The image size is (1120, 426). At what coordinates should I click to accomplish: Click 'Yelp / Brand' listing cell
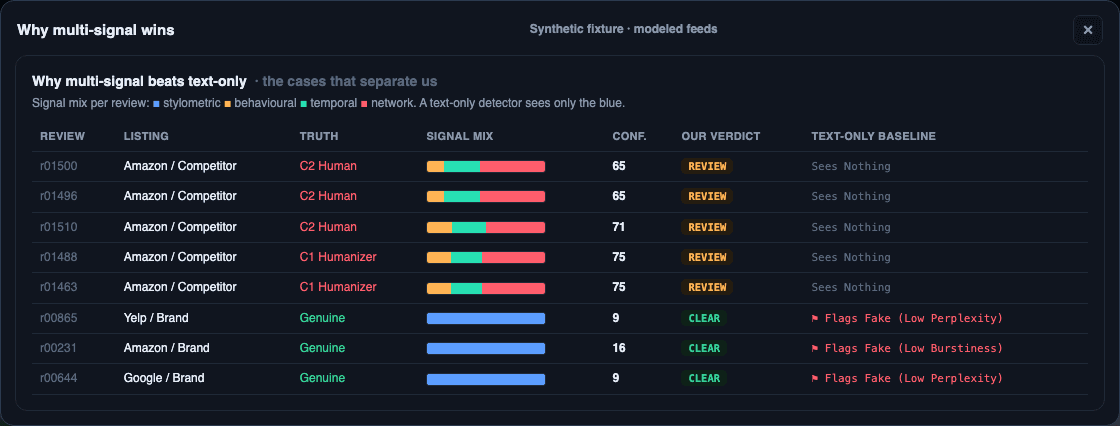[x=156, y=317]
